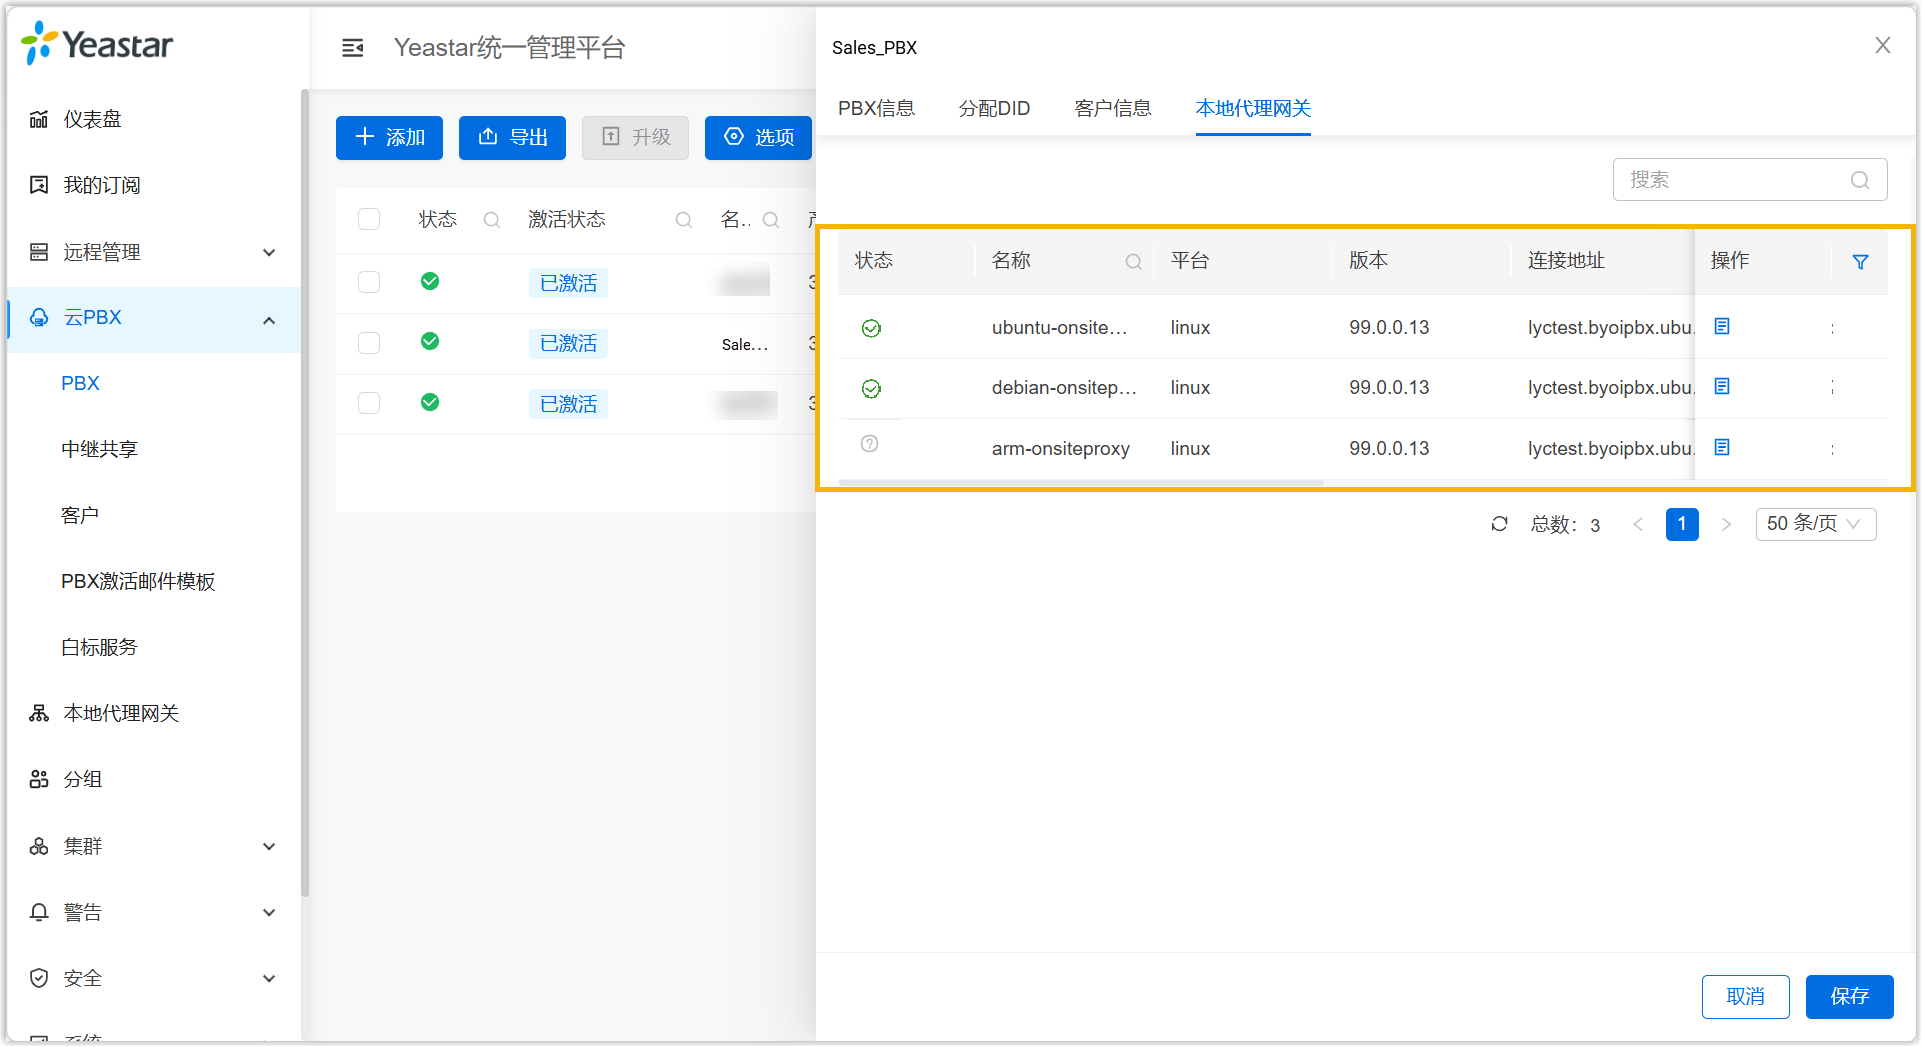Open the 50 条/页 page size dropdown

tap(1815, 524)
